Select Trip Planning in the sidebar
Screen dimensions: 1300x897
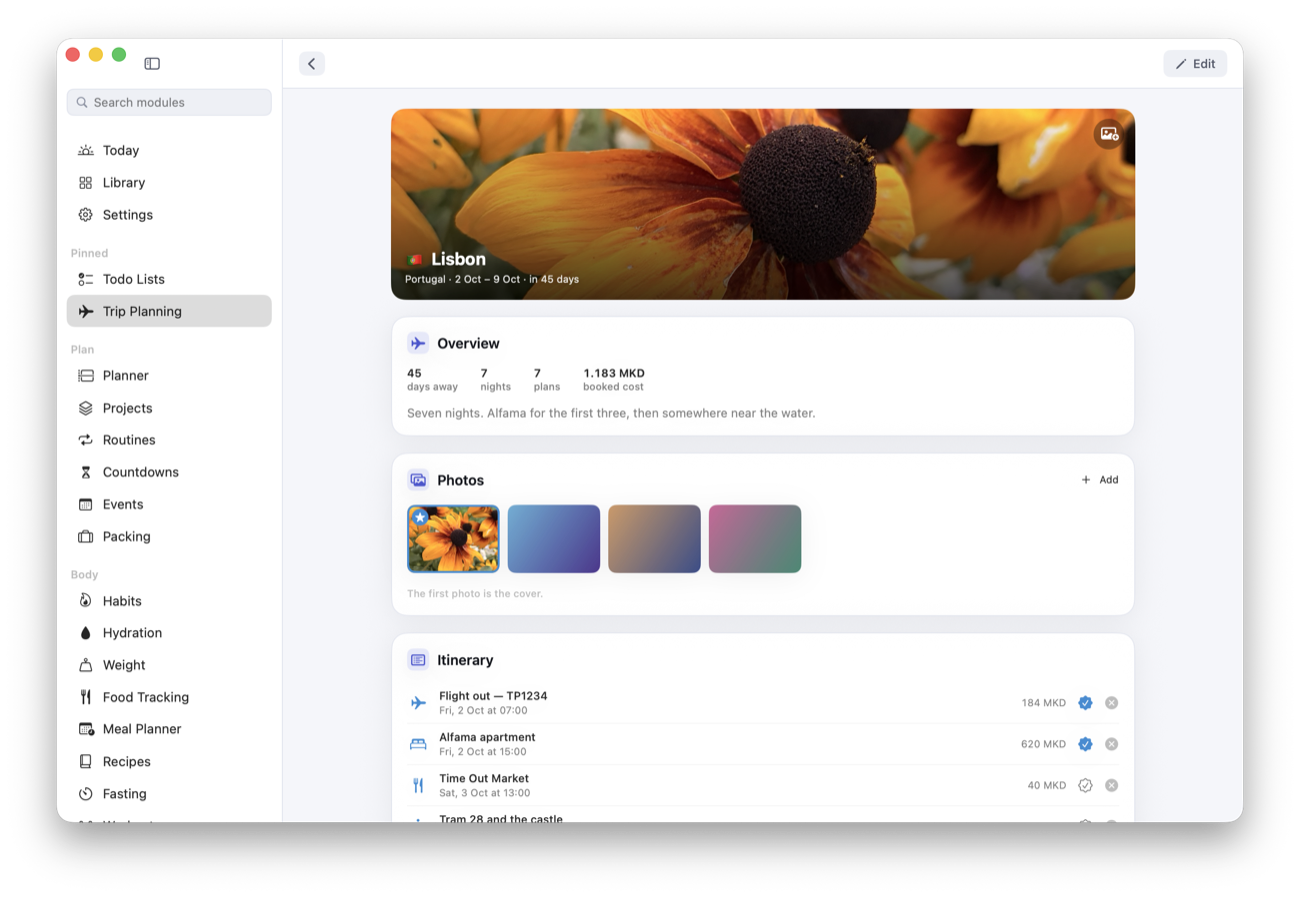169,311
